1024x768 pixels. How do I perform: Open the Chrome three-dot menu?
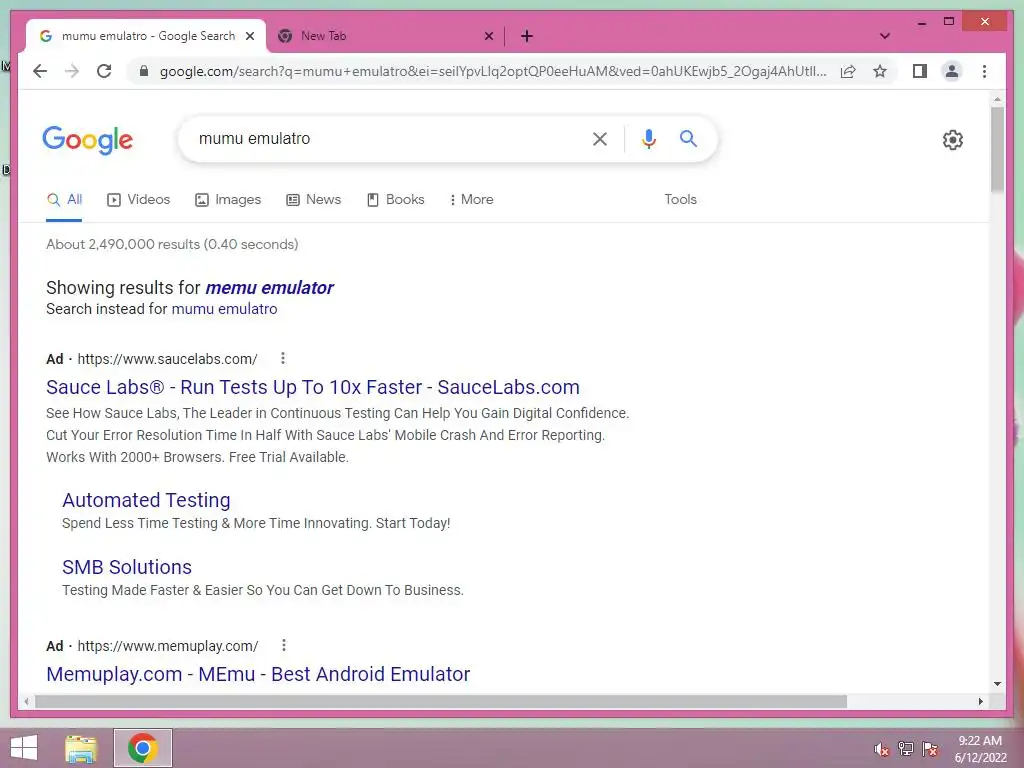point(984,71)
